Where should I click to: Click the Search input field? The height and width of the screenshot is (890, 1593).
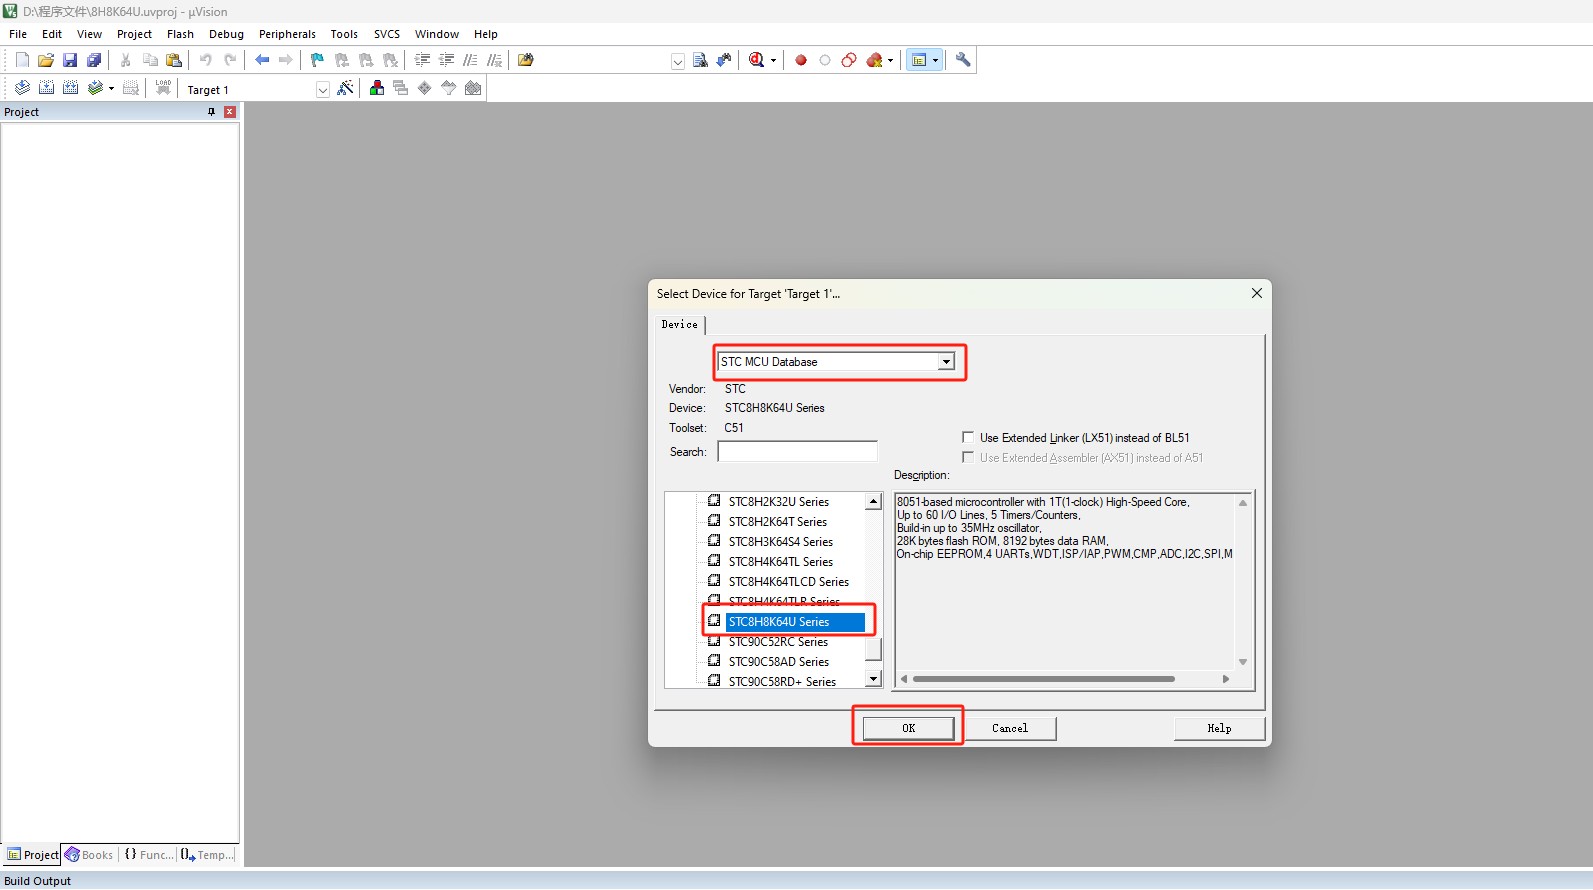[797, 452]
